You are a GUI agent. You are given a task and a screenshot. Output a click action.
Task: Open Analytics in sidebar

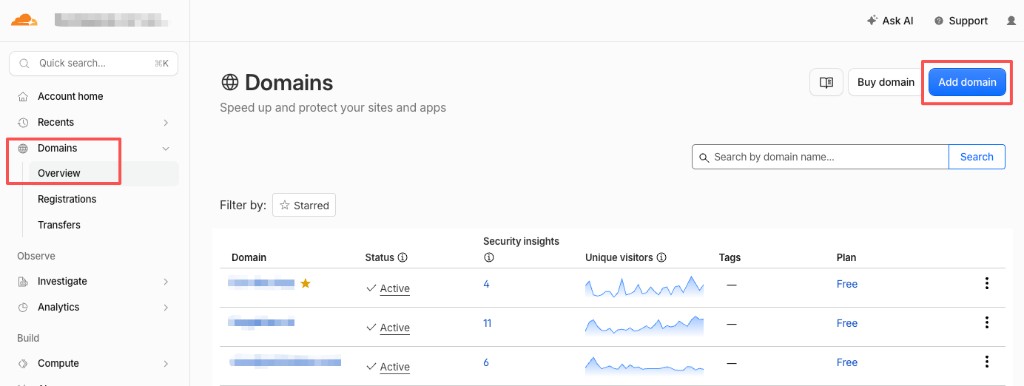click(58, 307)
